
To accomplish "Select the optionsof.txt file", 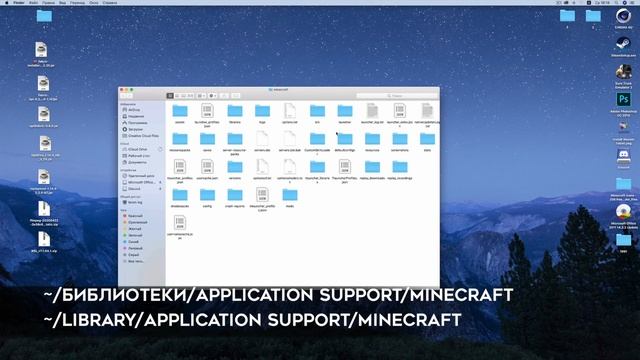I will tap(262, 167).
